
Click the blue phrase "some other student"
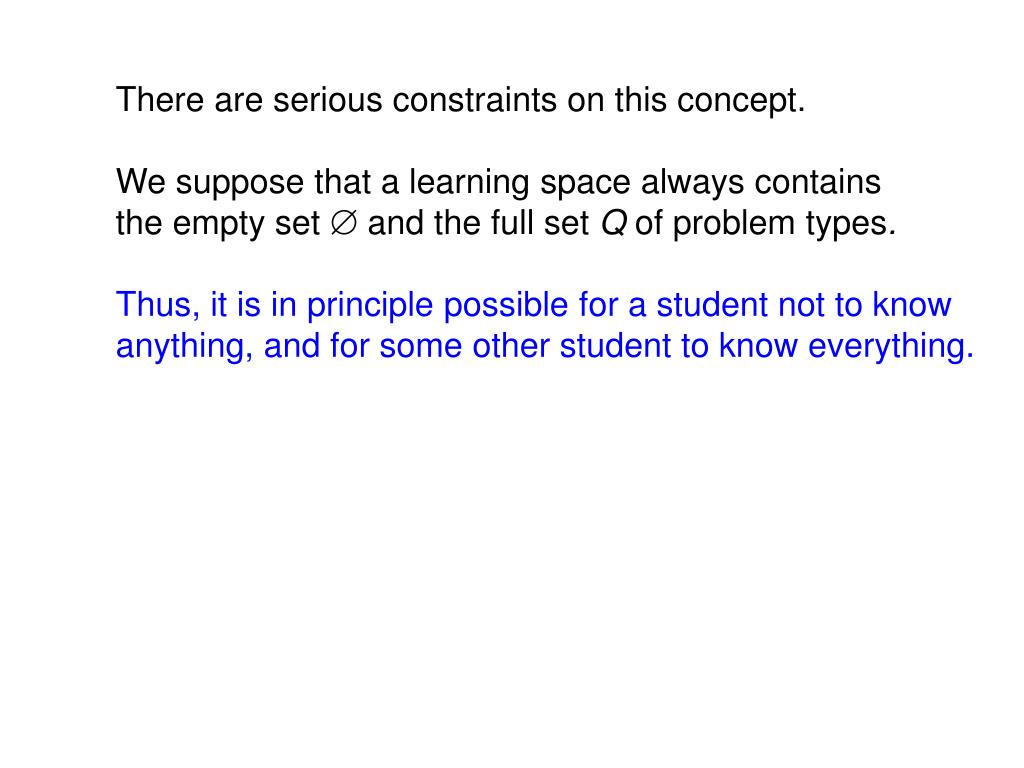coord(525,346)
